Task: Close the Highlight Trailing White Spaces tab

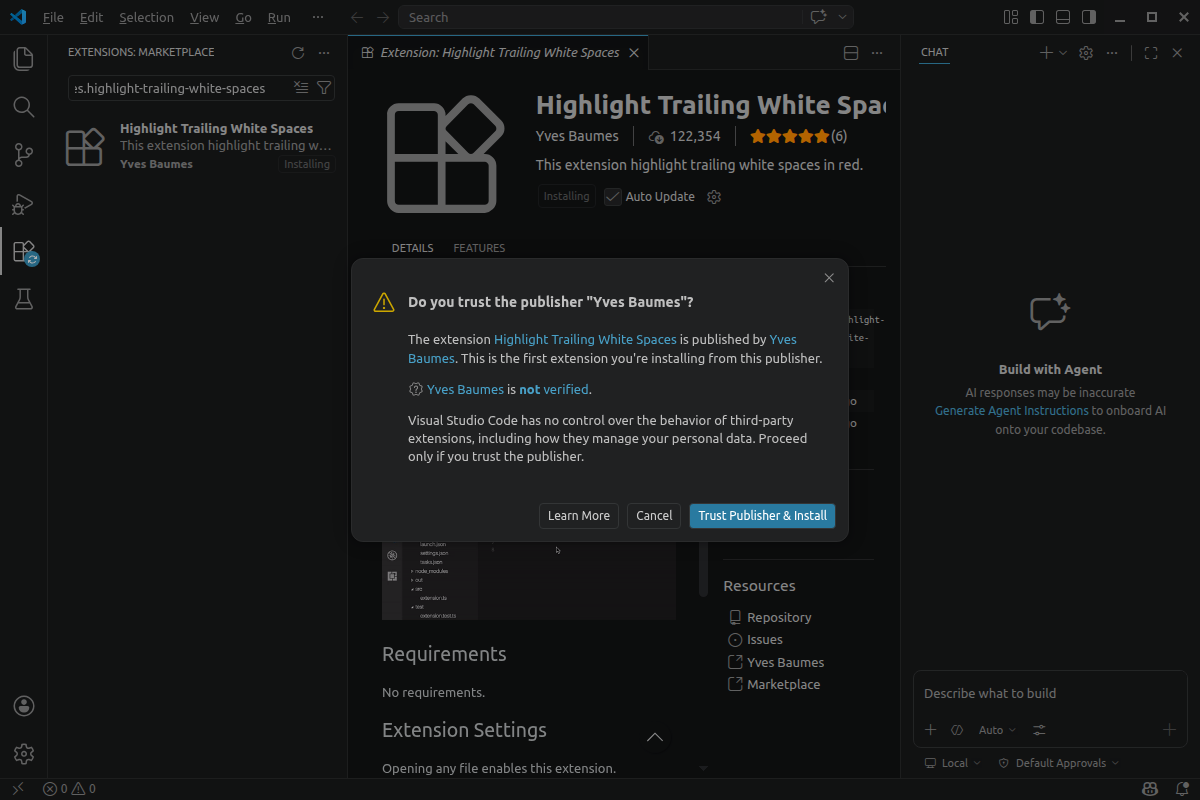Action: point(634,53)
